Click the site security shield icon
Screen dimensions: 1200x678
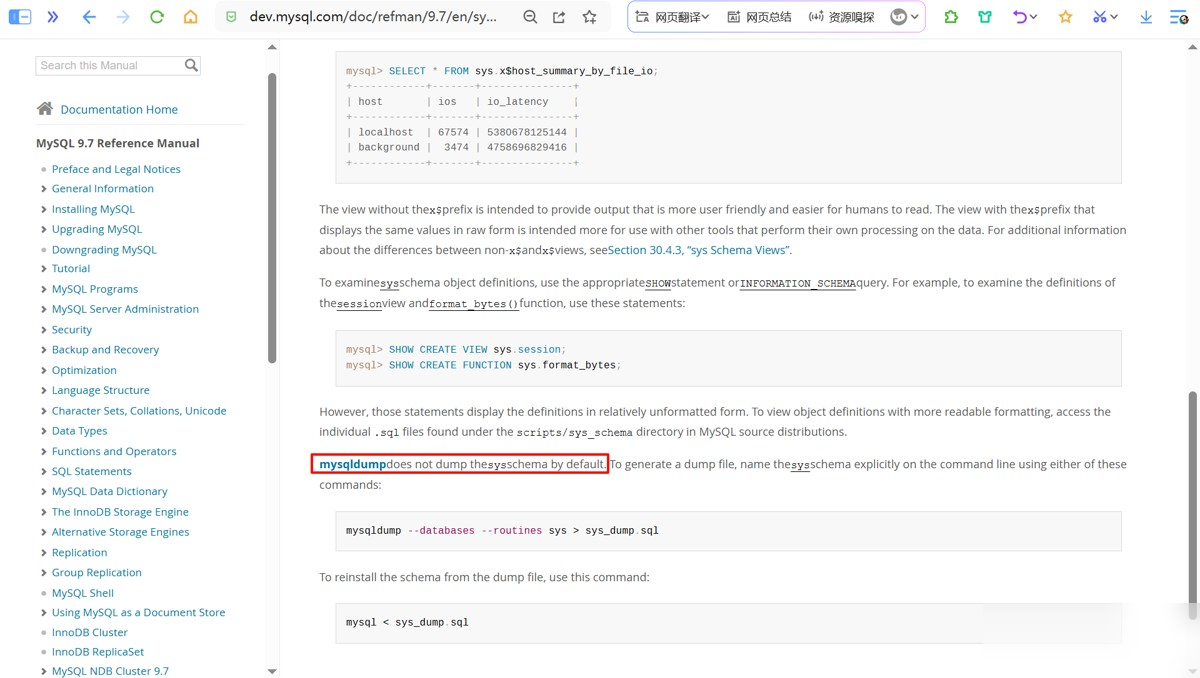(231, 17)
